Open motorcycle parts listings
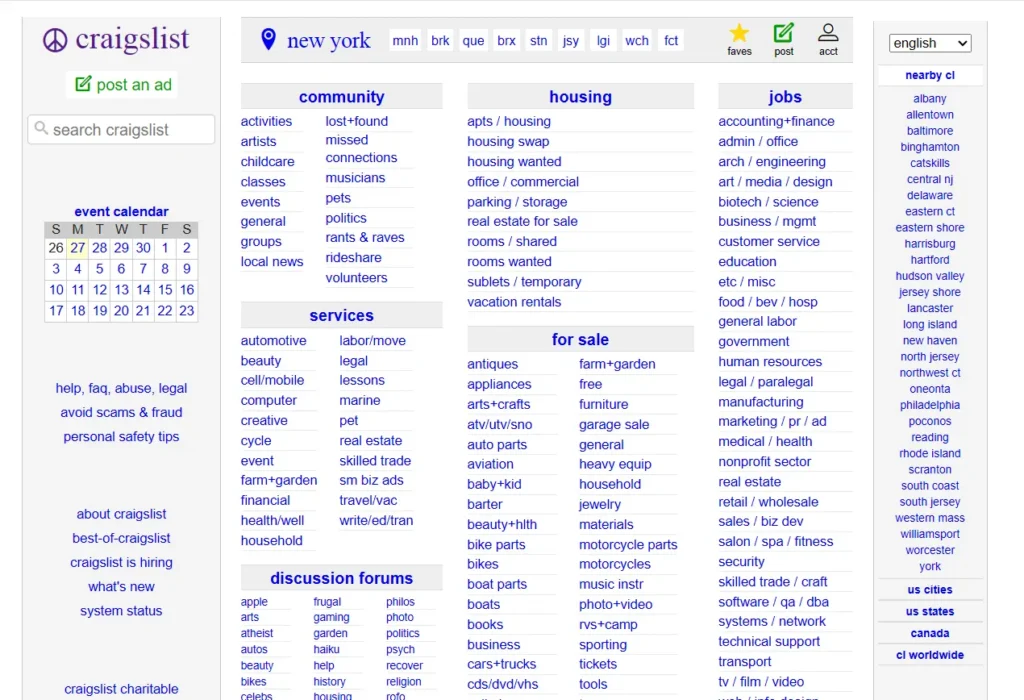Image resolution: width=1024 pixels, height=700 pixels. click(628, 545)
